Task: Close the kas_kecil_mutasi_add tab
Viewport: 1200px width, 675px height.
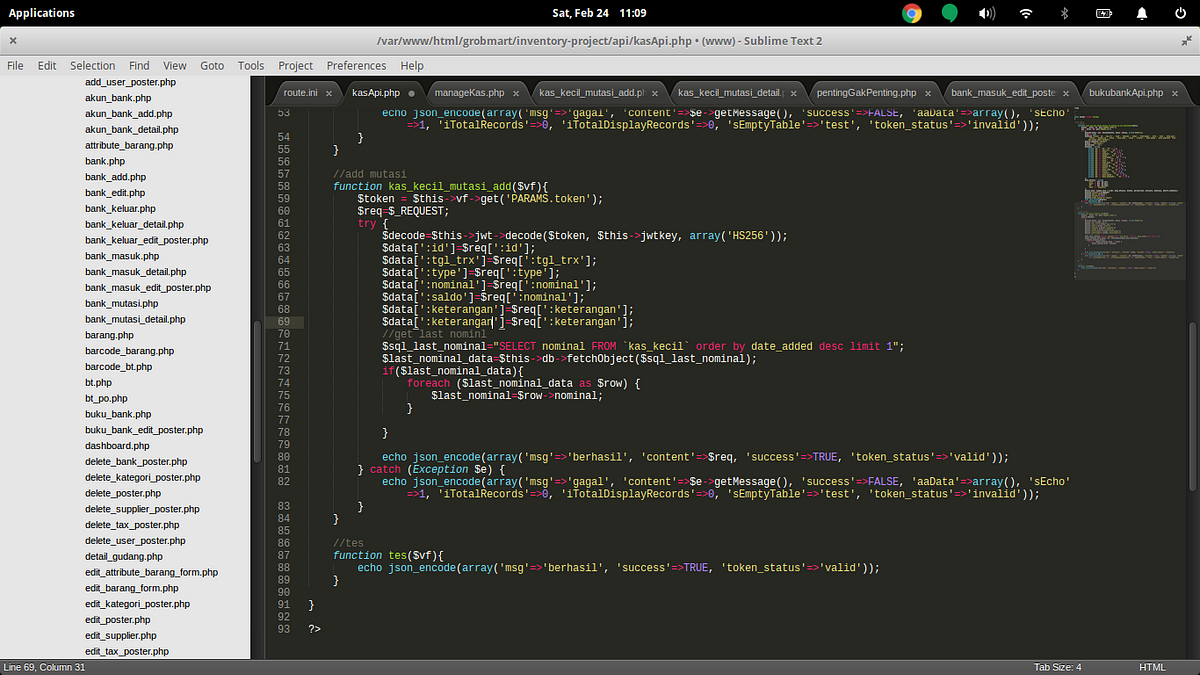Action: pos(653,92)
